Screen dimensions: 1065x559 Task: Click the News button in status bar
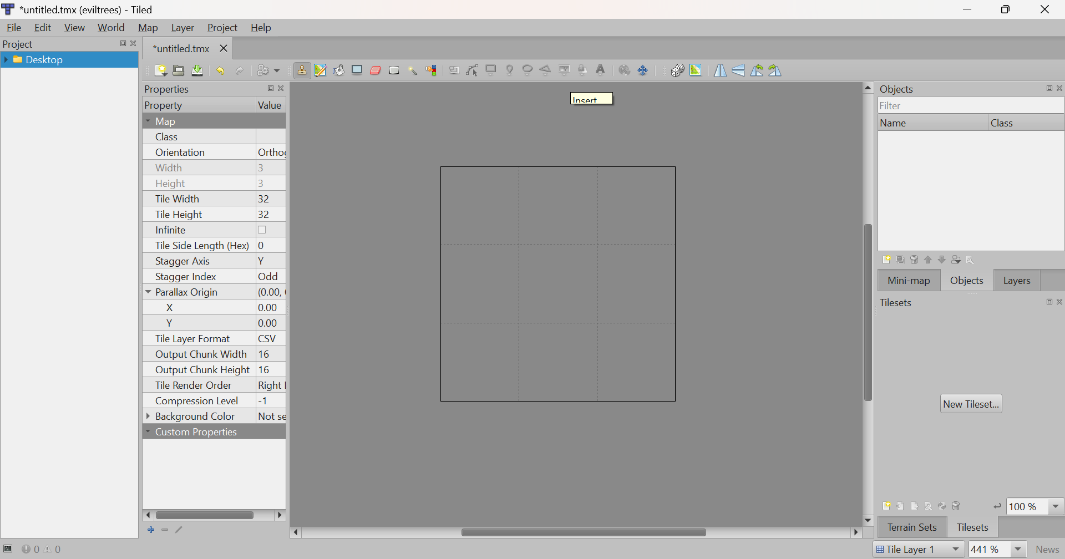click(1047, 549)
